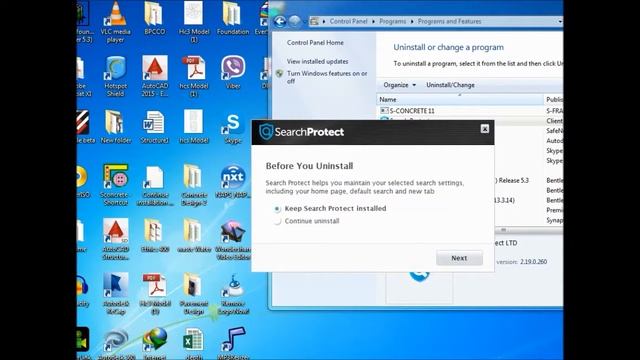Viewport: 640px width, 360px height.
Task: Open Control Panel Home link
Action: [x=315, y=42]
